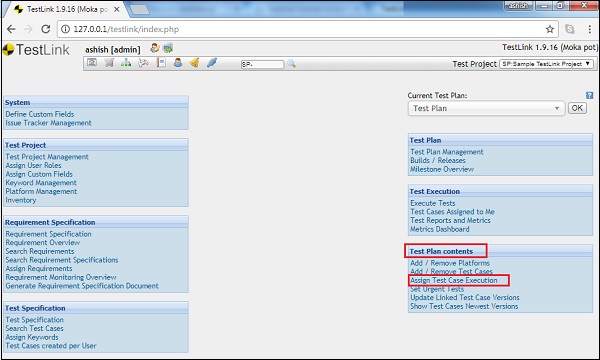Click the TestLink logo
Screen dimensions: 600x360
[36, 50]
